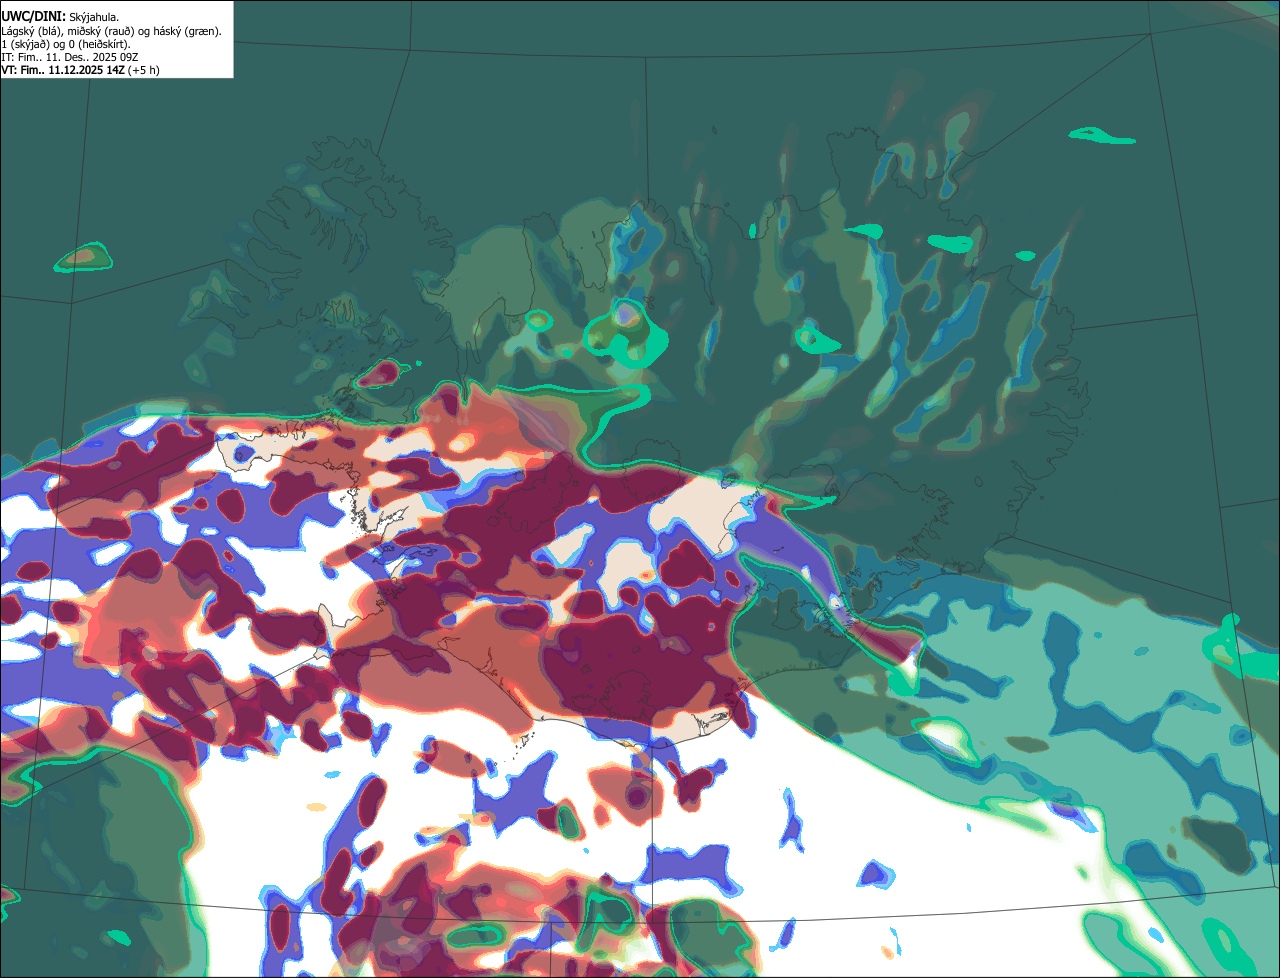Click the line "Lágský (blá), miðský (rauð) og háský (græn)."

(x=112, y=31)
